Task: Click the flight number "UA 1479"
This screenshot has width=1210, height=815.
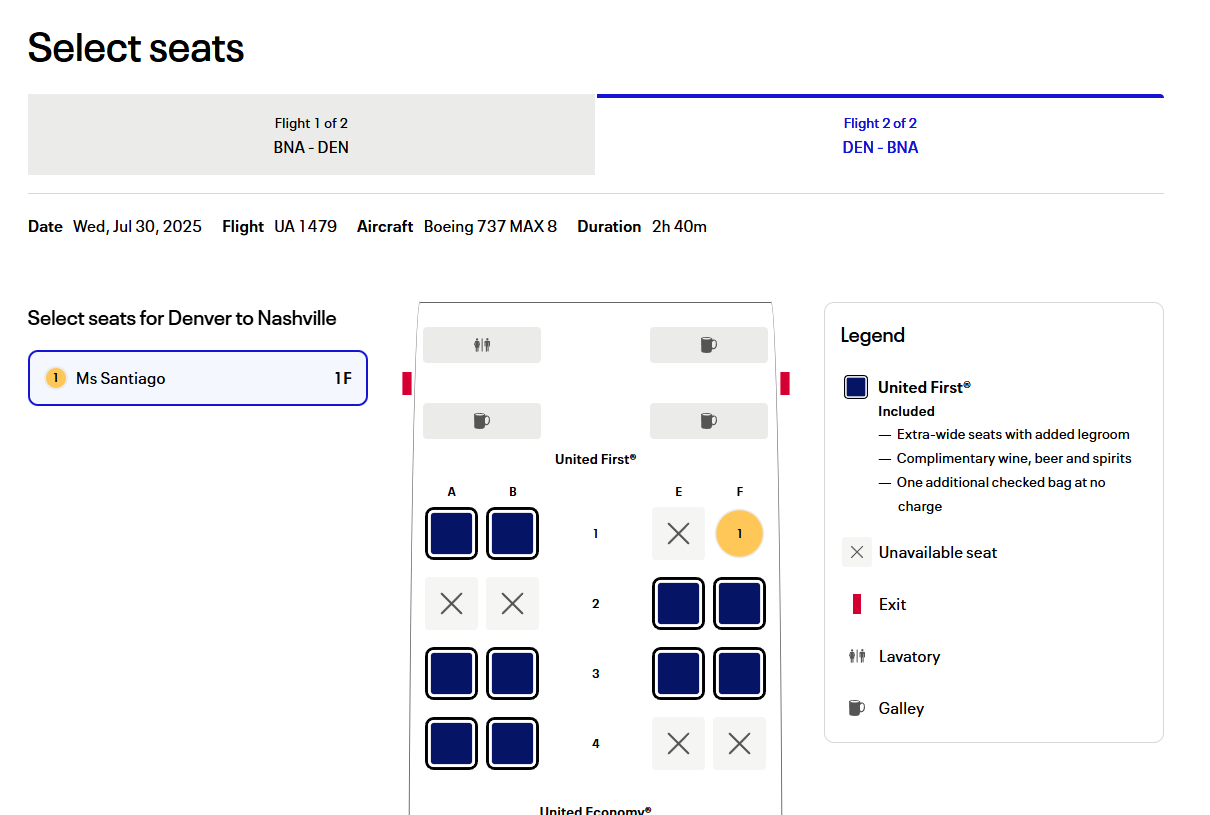Action: (x=306, y=226)
